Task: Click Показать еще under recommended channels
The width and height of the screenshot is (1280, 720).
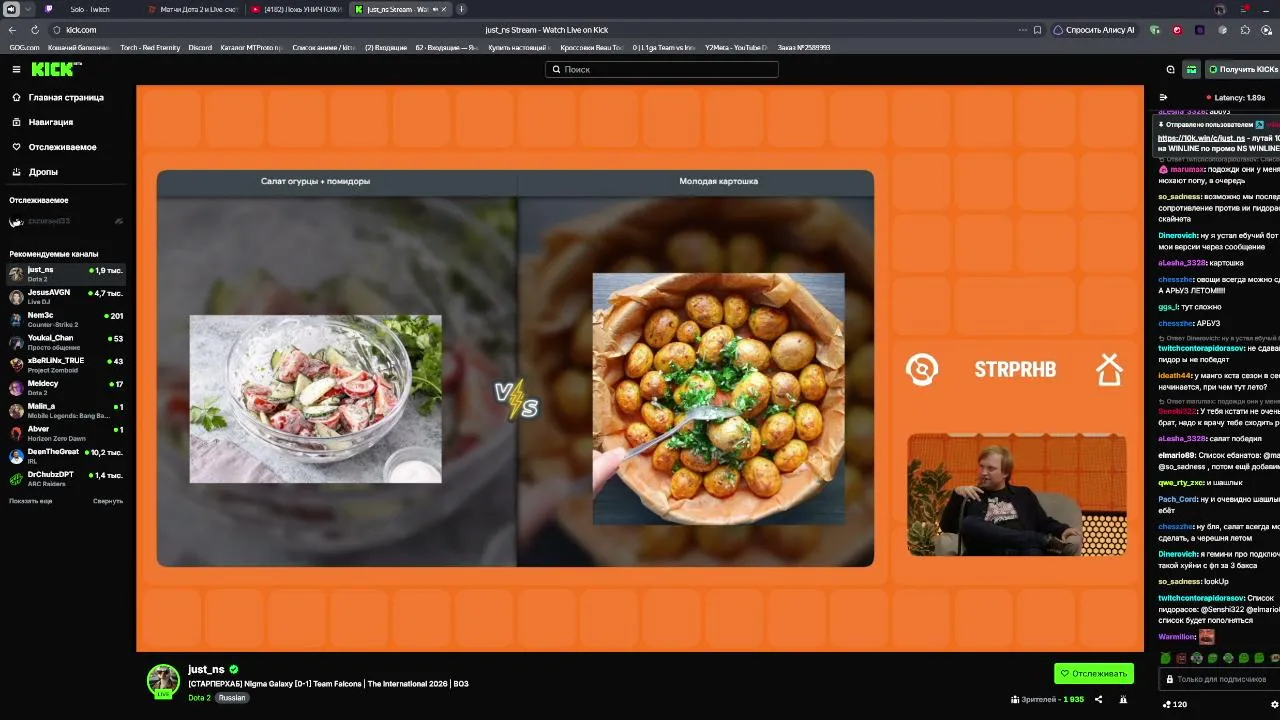Action: pos(31,501)
